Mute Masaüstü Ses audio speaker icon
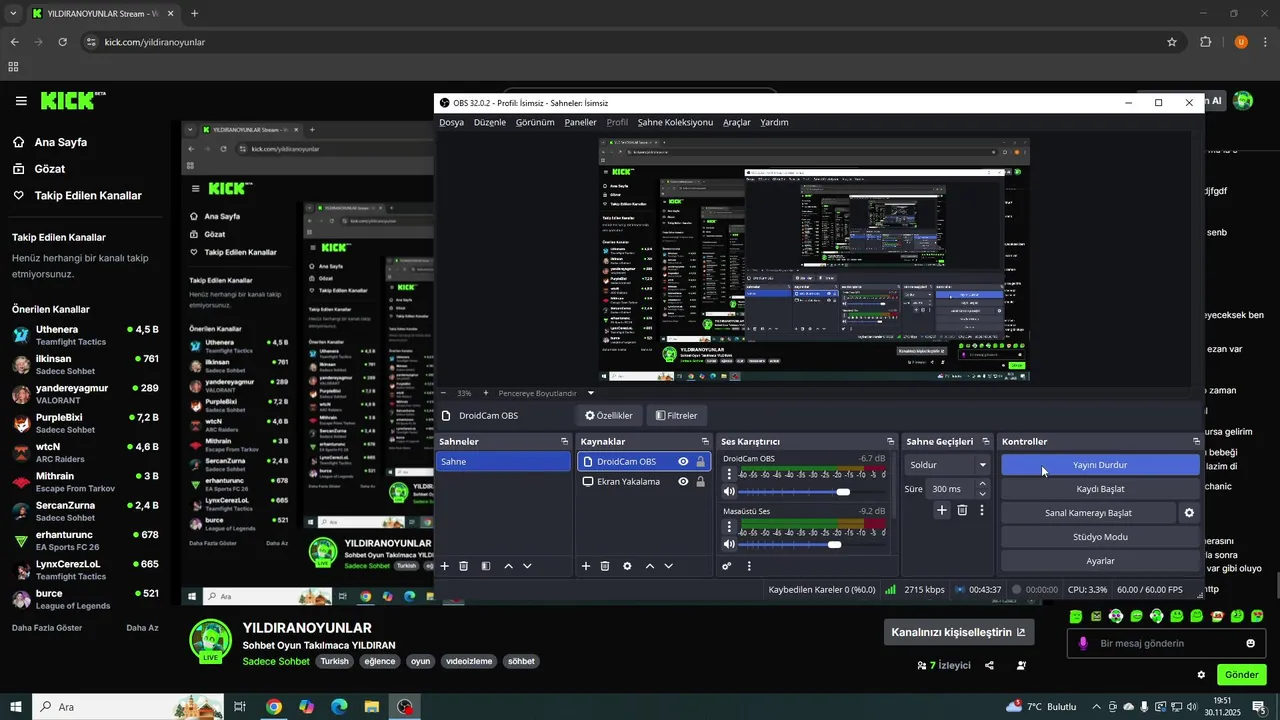This screenshot has height=720, width=1280. (729, 544)
